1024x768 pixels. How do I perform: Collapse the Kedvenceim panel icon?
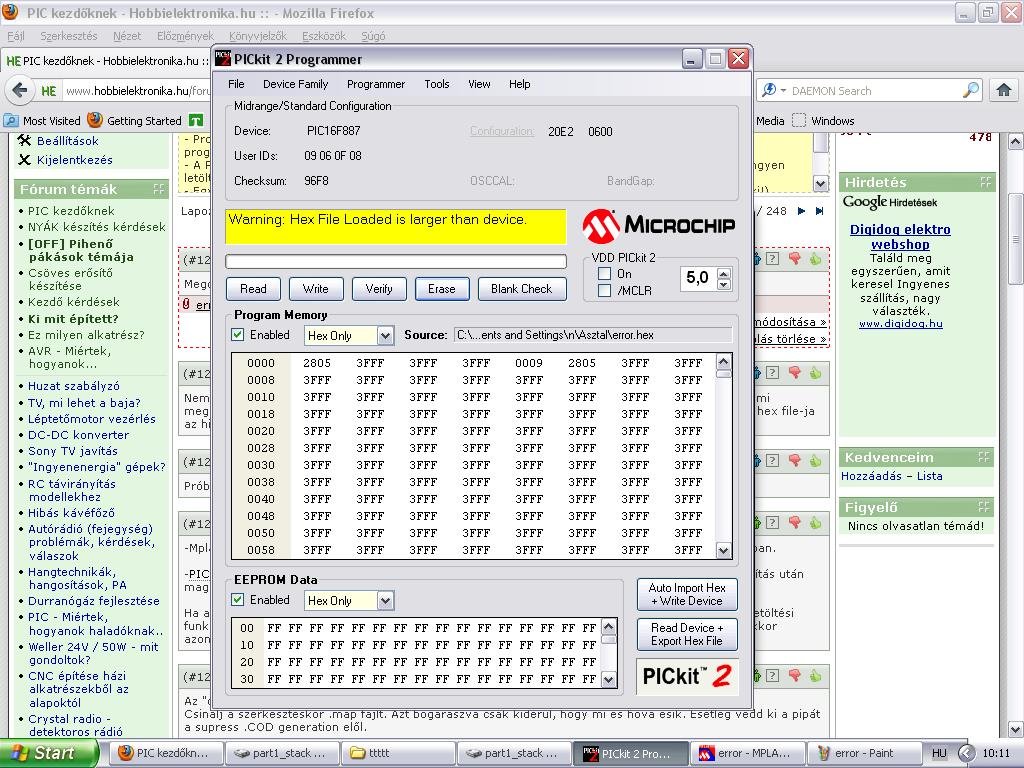coord(984,457)
